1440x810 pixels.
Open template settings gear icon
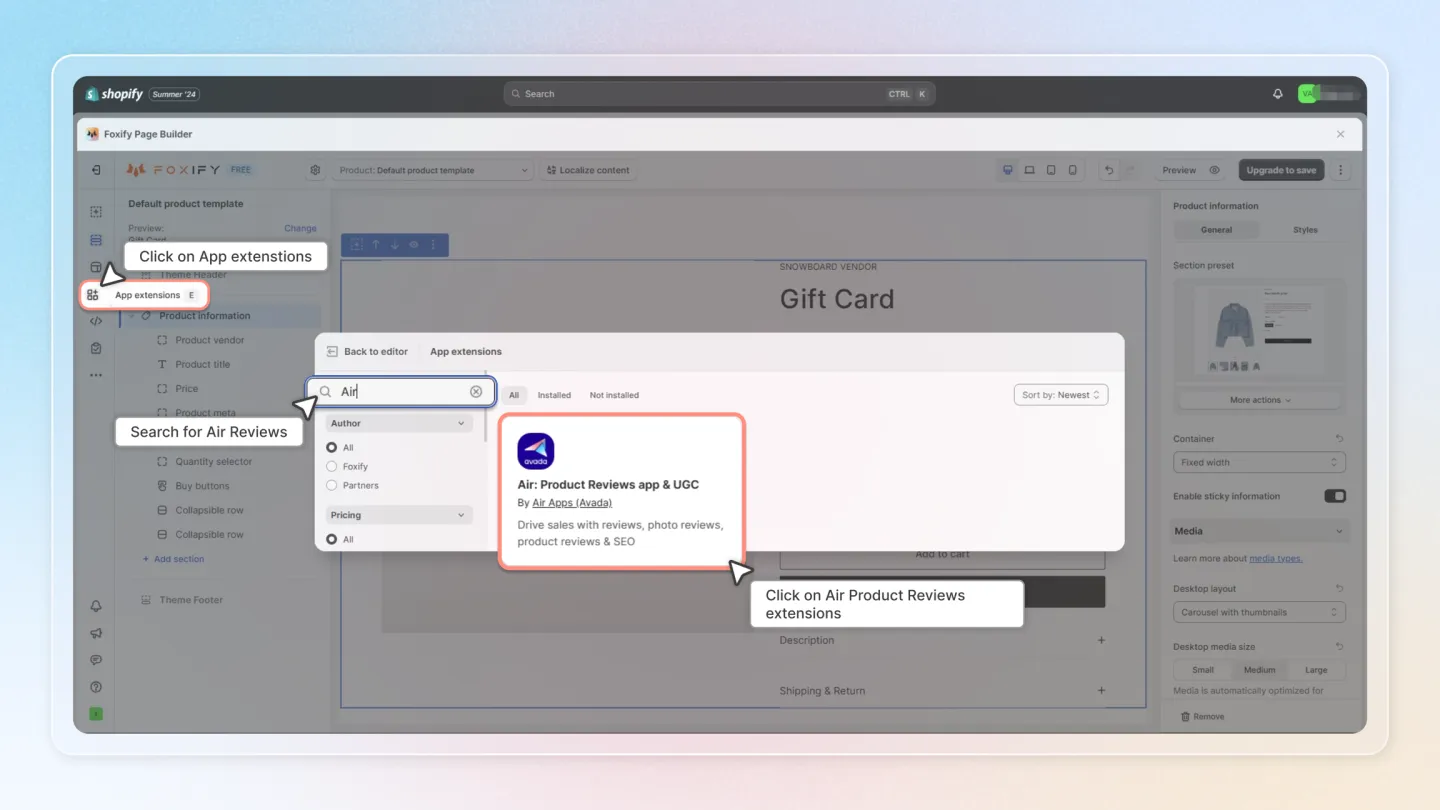315,170
